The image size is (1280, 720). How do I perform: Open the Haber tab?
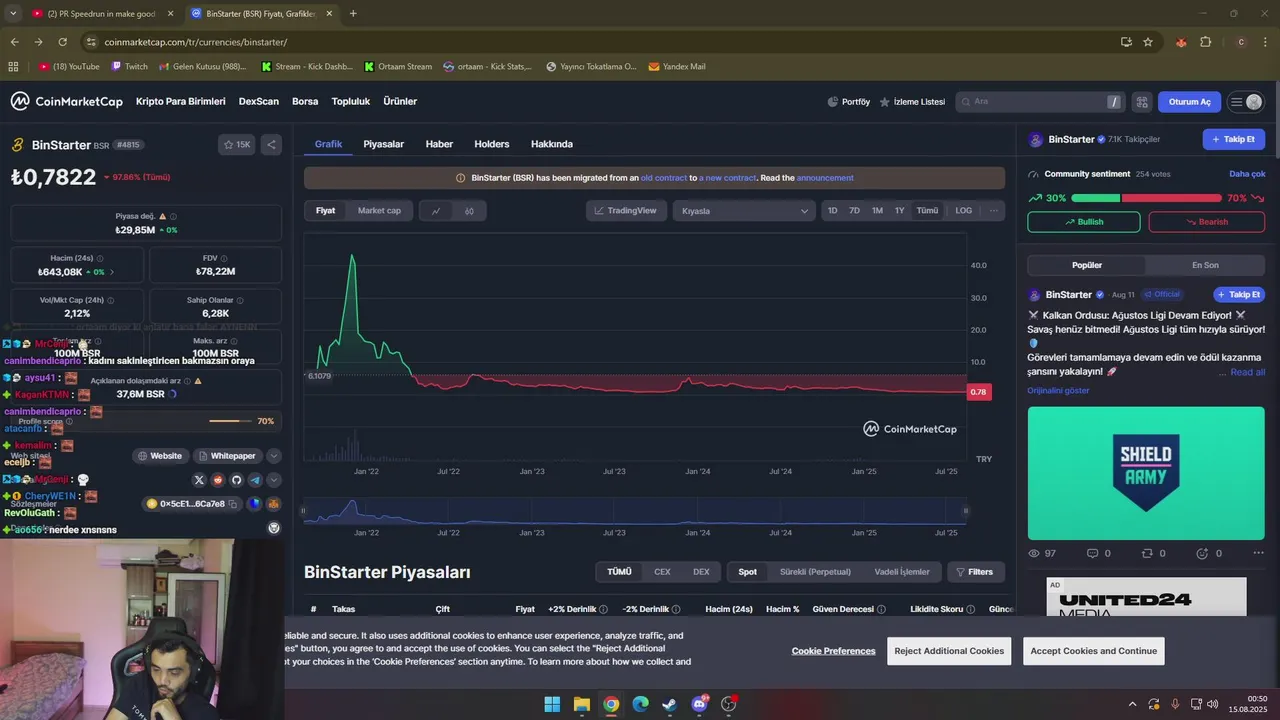(439, 144)
